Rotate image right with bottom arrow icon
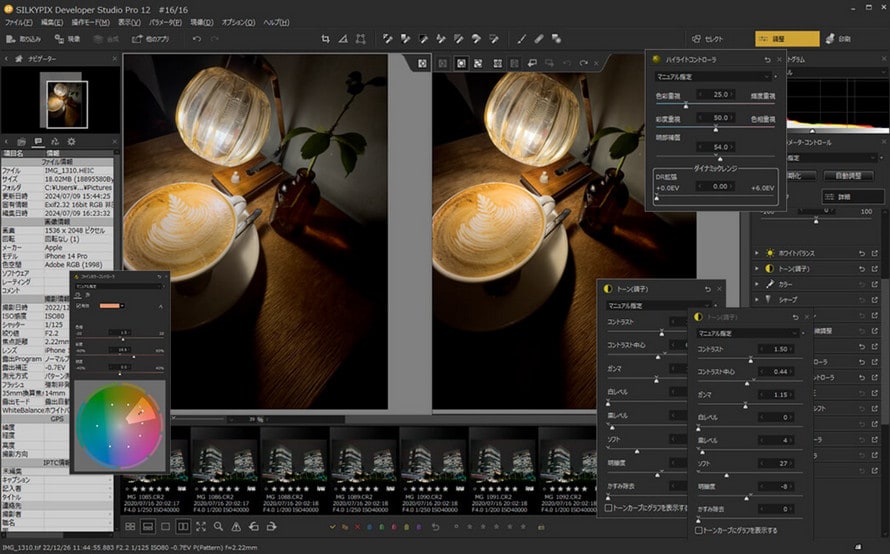The height and width of the screenshot is (554, 890). coord(271,526)
